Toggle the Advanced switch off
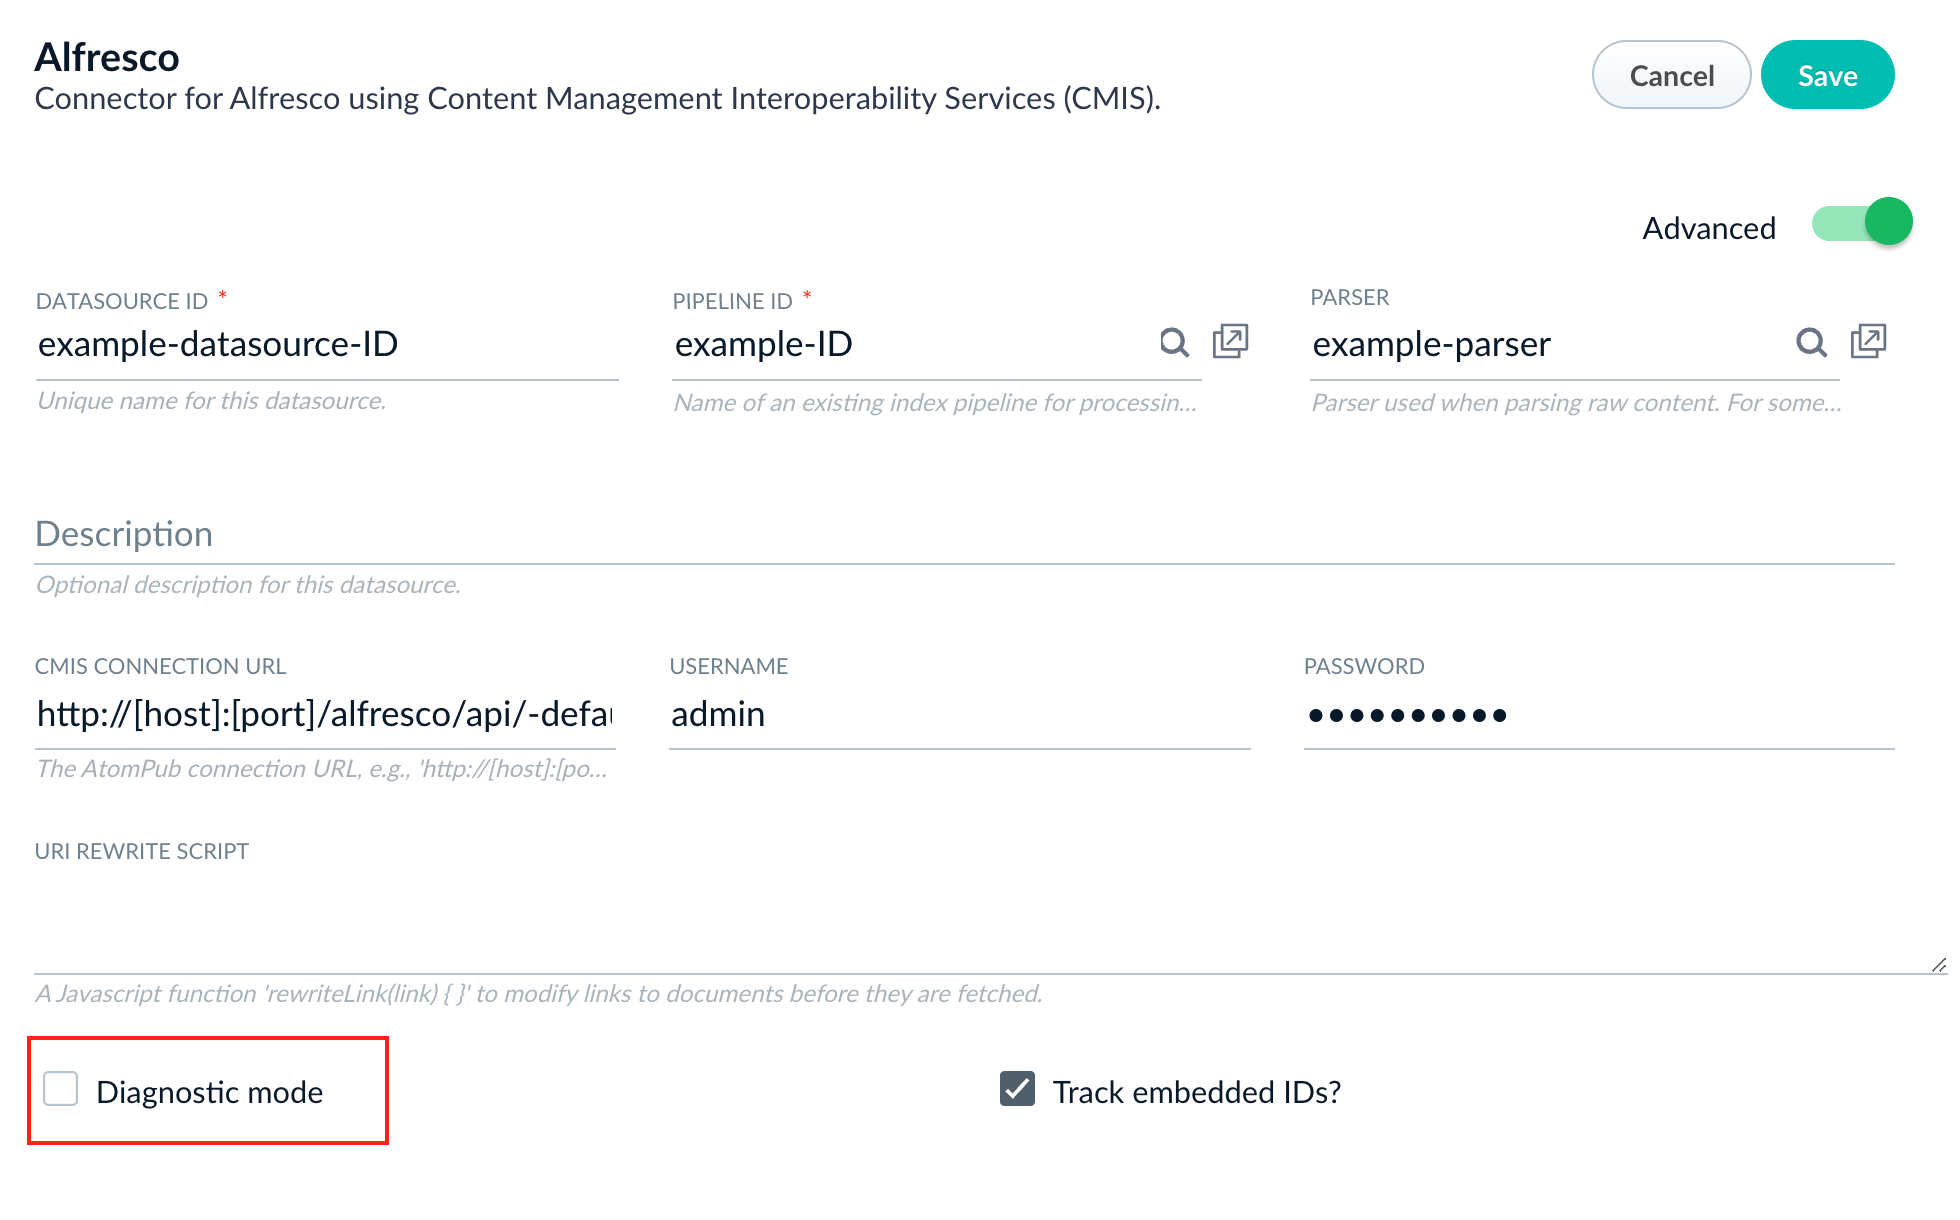Image resolution: width=1960 pixels, height=1220 pixels. click(1862, 222)
